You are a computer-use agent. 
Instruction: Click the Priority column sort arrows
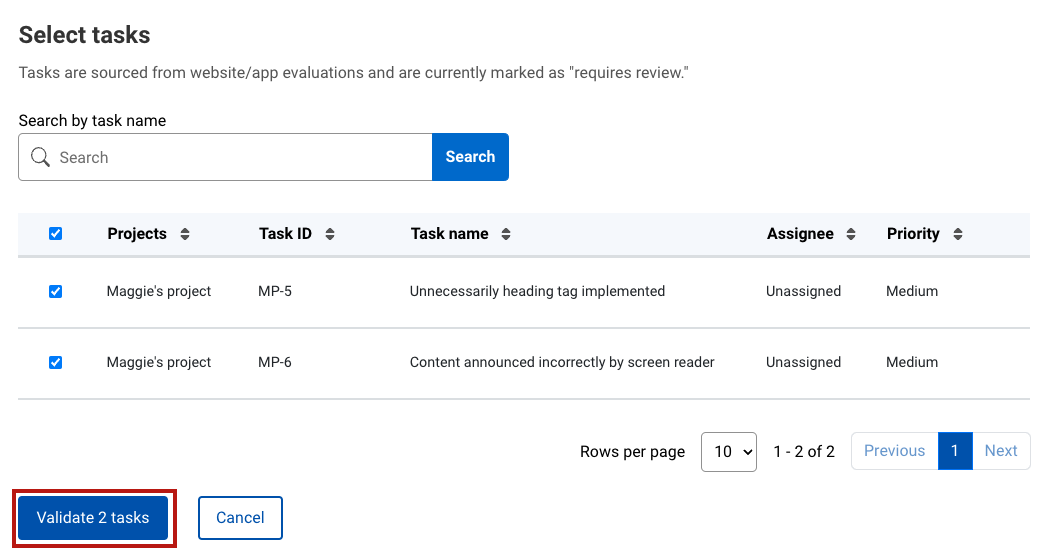pos(958,234)
